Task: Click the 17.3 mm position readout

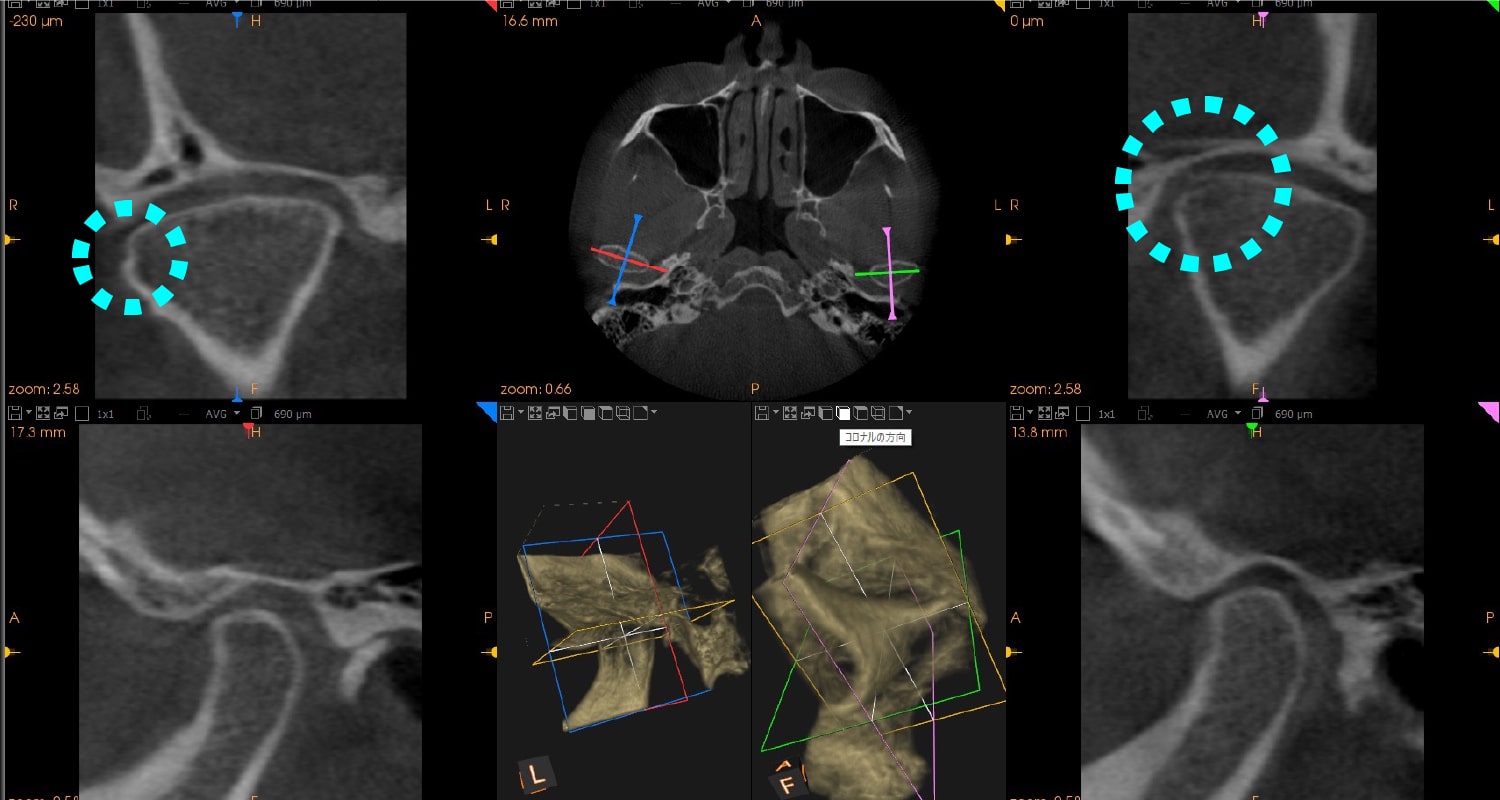Action: [x=38, y=433]
